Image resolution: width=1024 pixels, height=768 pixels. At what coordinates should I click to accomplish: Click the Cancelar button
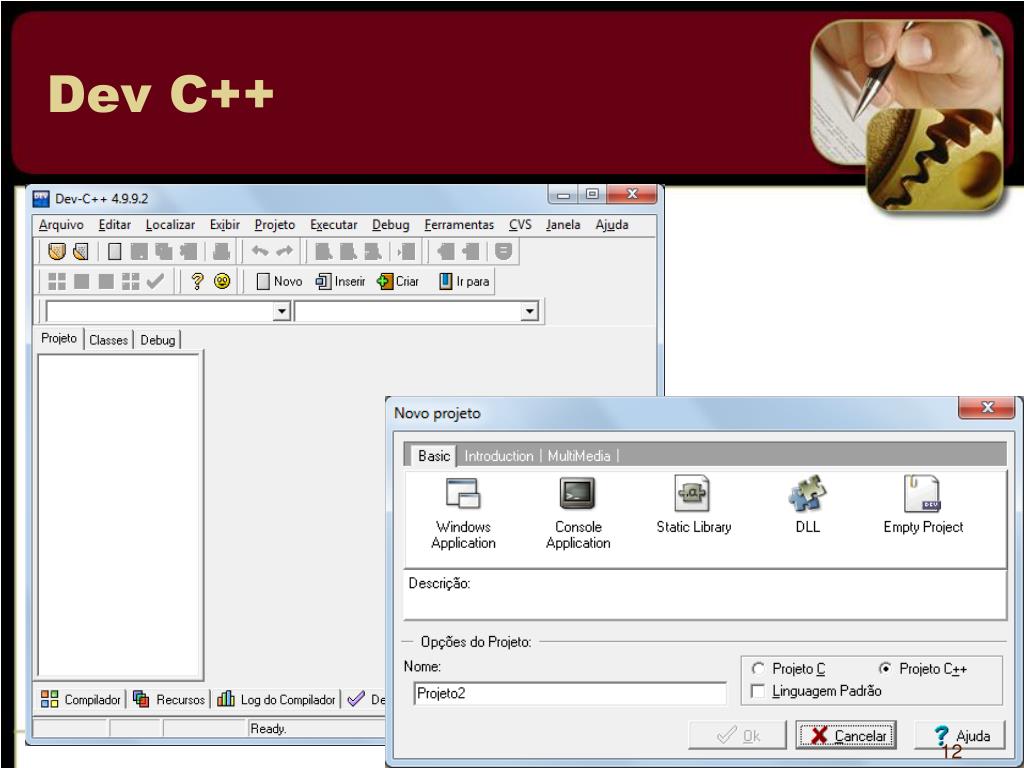pyautogui.click(x=846, y=735)
